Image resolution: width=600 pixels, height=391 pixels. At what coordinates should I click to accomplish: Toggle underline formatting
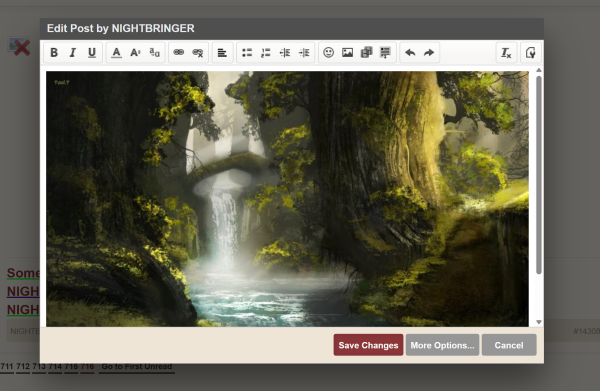pyautogui.click(x=92, y=52)
